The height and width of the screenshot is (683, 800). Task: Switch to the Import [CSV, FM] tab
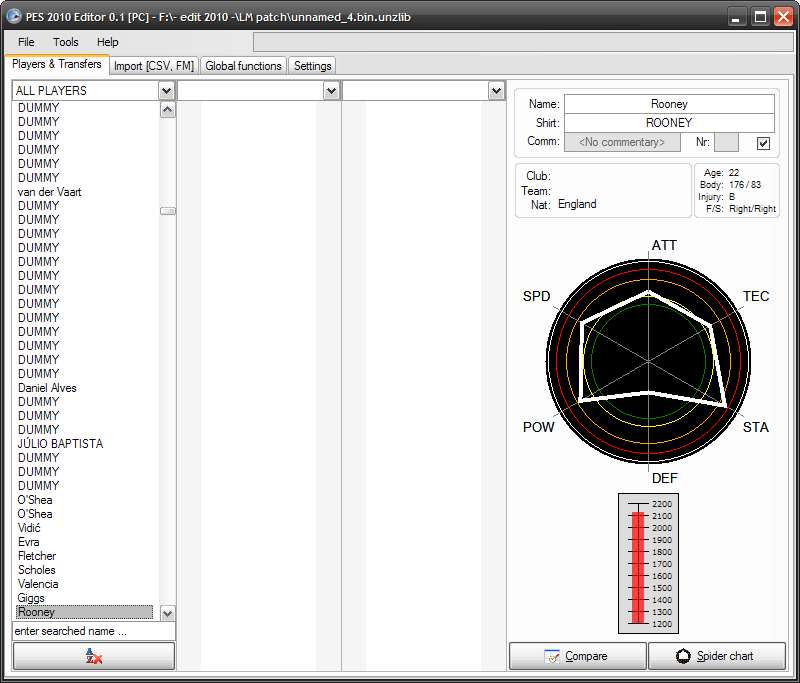click(x=154, y=66)
